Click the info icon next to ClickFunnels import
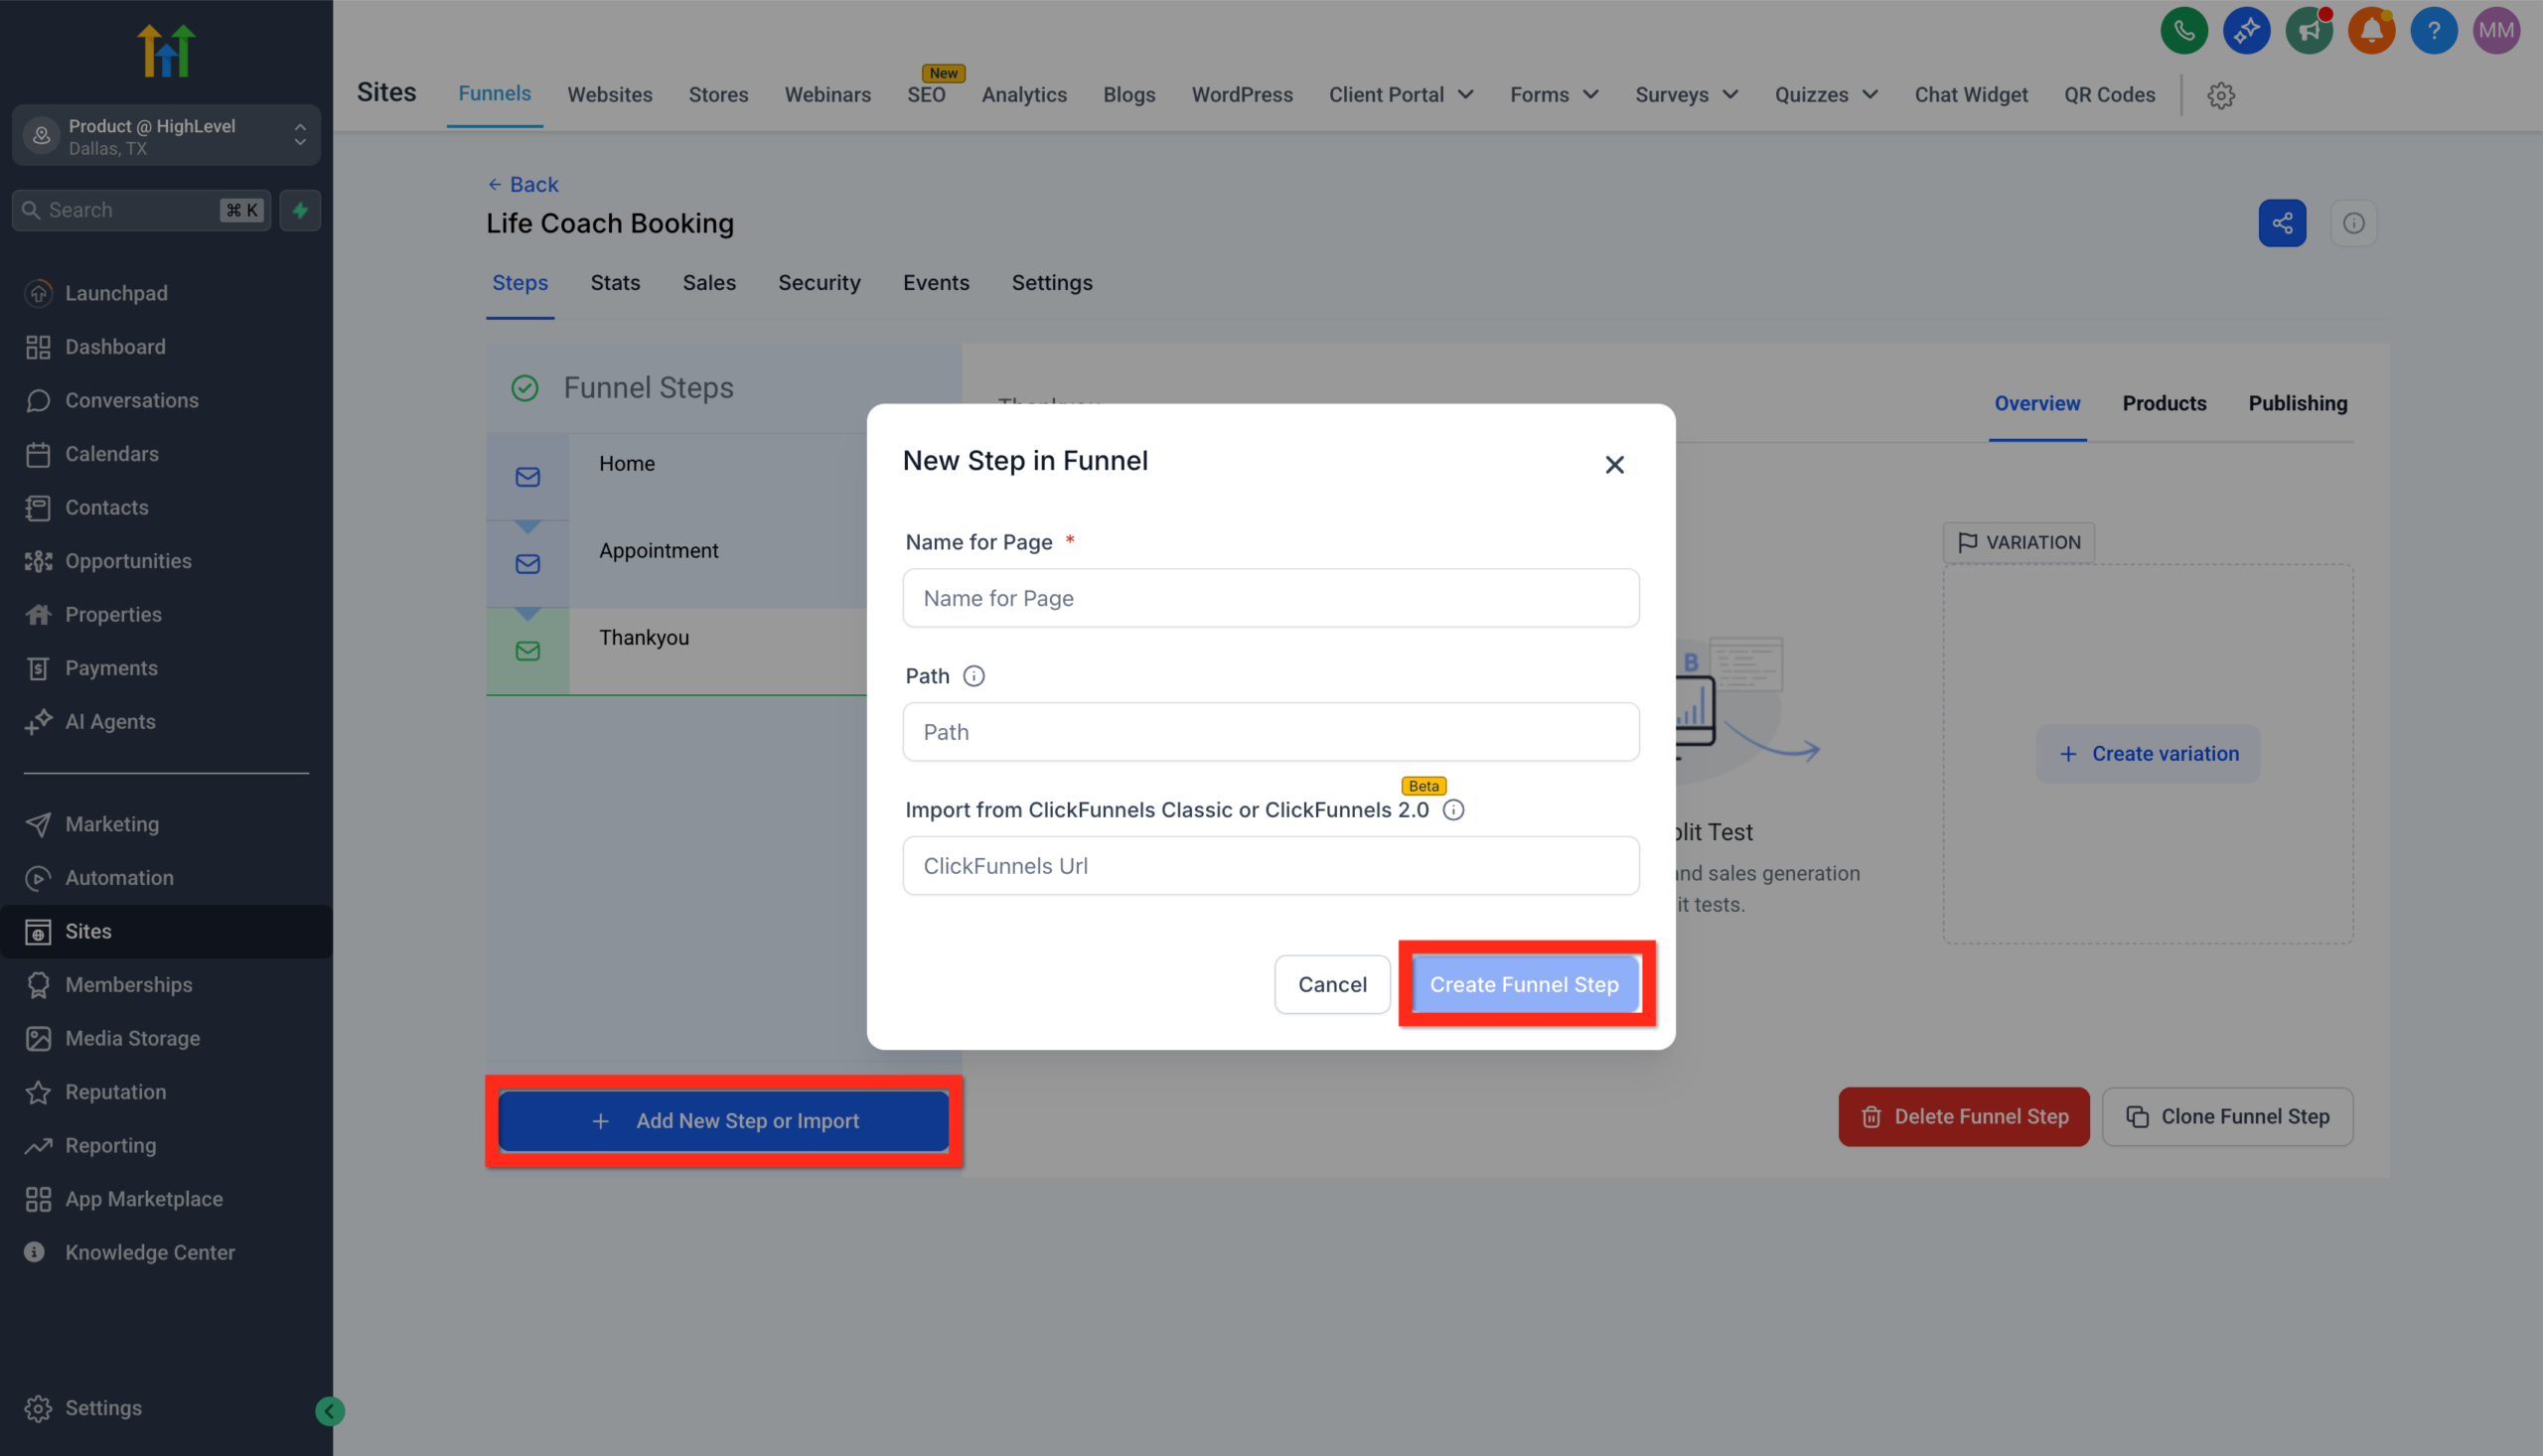2543x1456 pixels. pos(1454,810)
